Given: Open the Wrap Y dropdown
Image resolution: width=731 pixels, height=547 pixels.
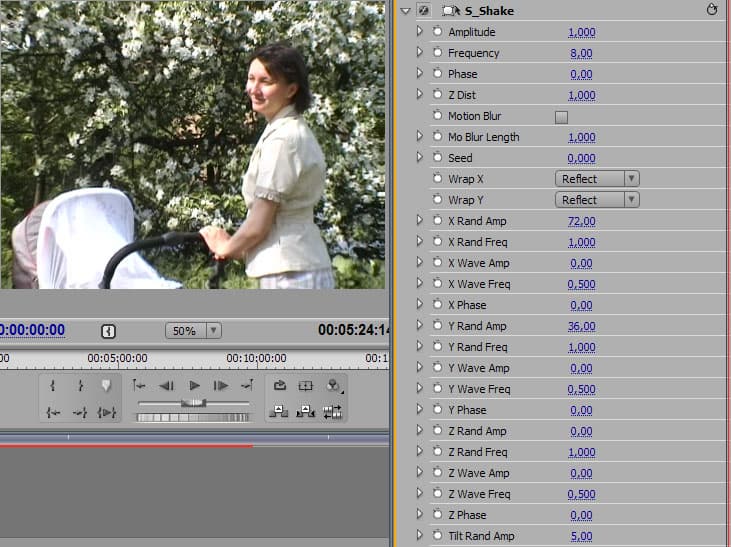Looking at the screenshot, I should [x=597, y=200].
